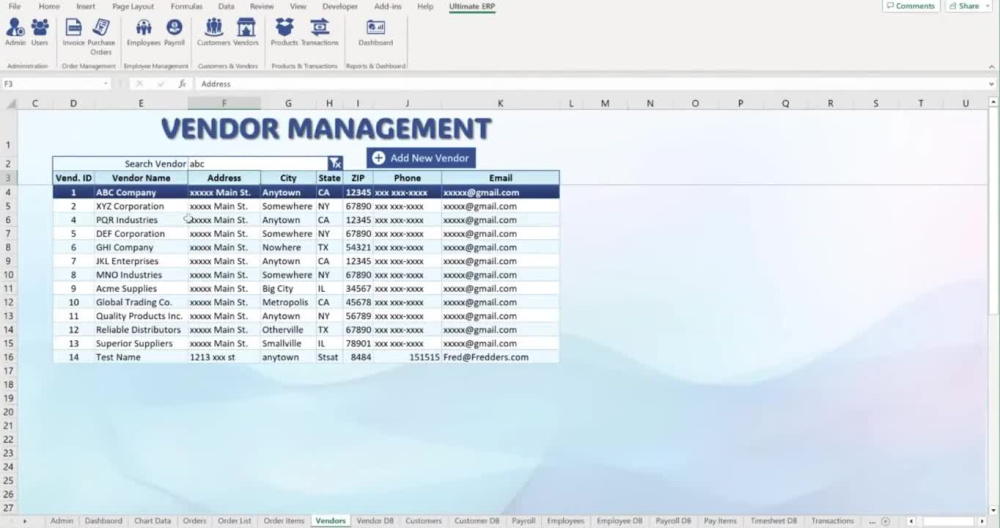The image size is (1000, 528).
Task: Click the formula bar showing Address
Action: [590, 84]
